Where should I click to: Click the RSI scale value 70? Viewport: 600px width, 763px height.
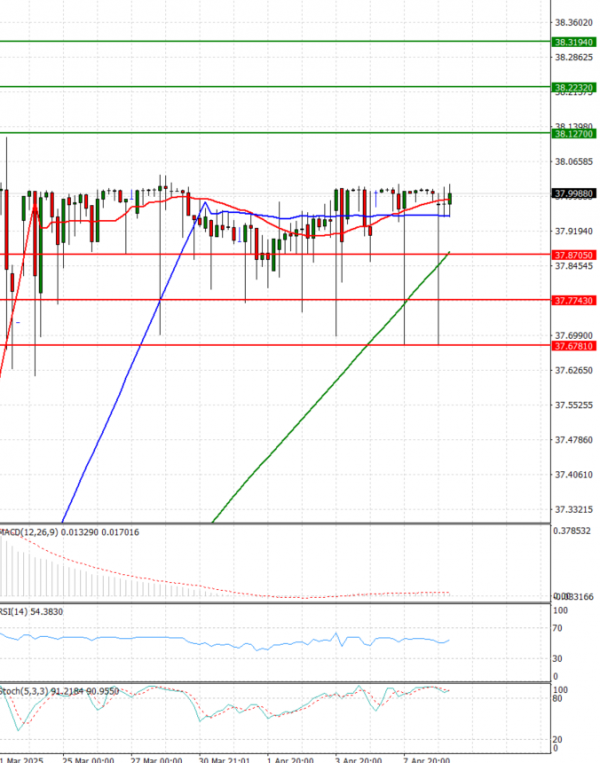(x=557, y=628)
